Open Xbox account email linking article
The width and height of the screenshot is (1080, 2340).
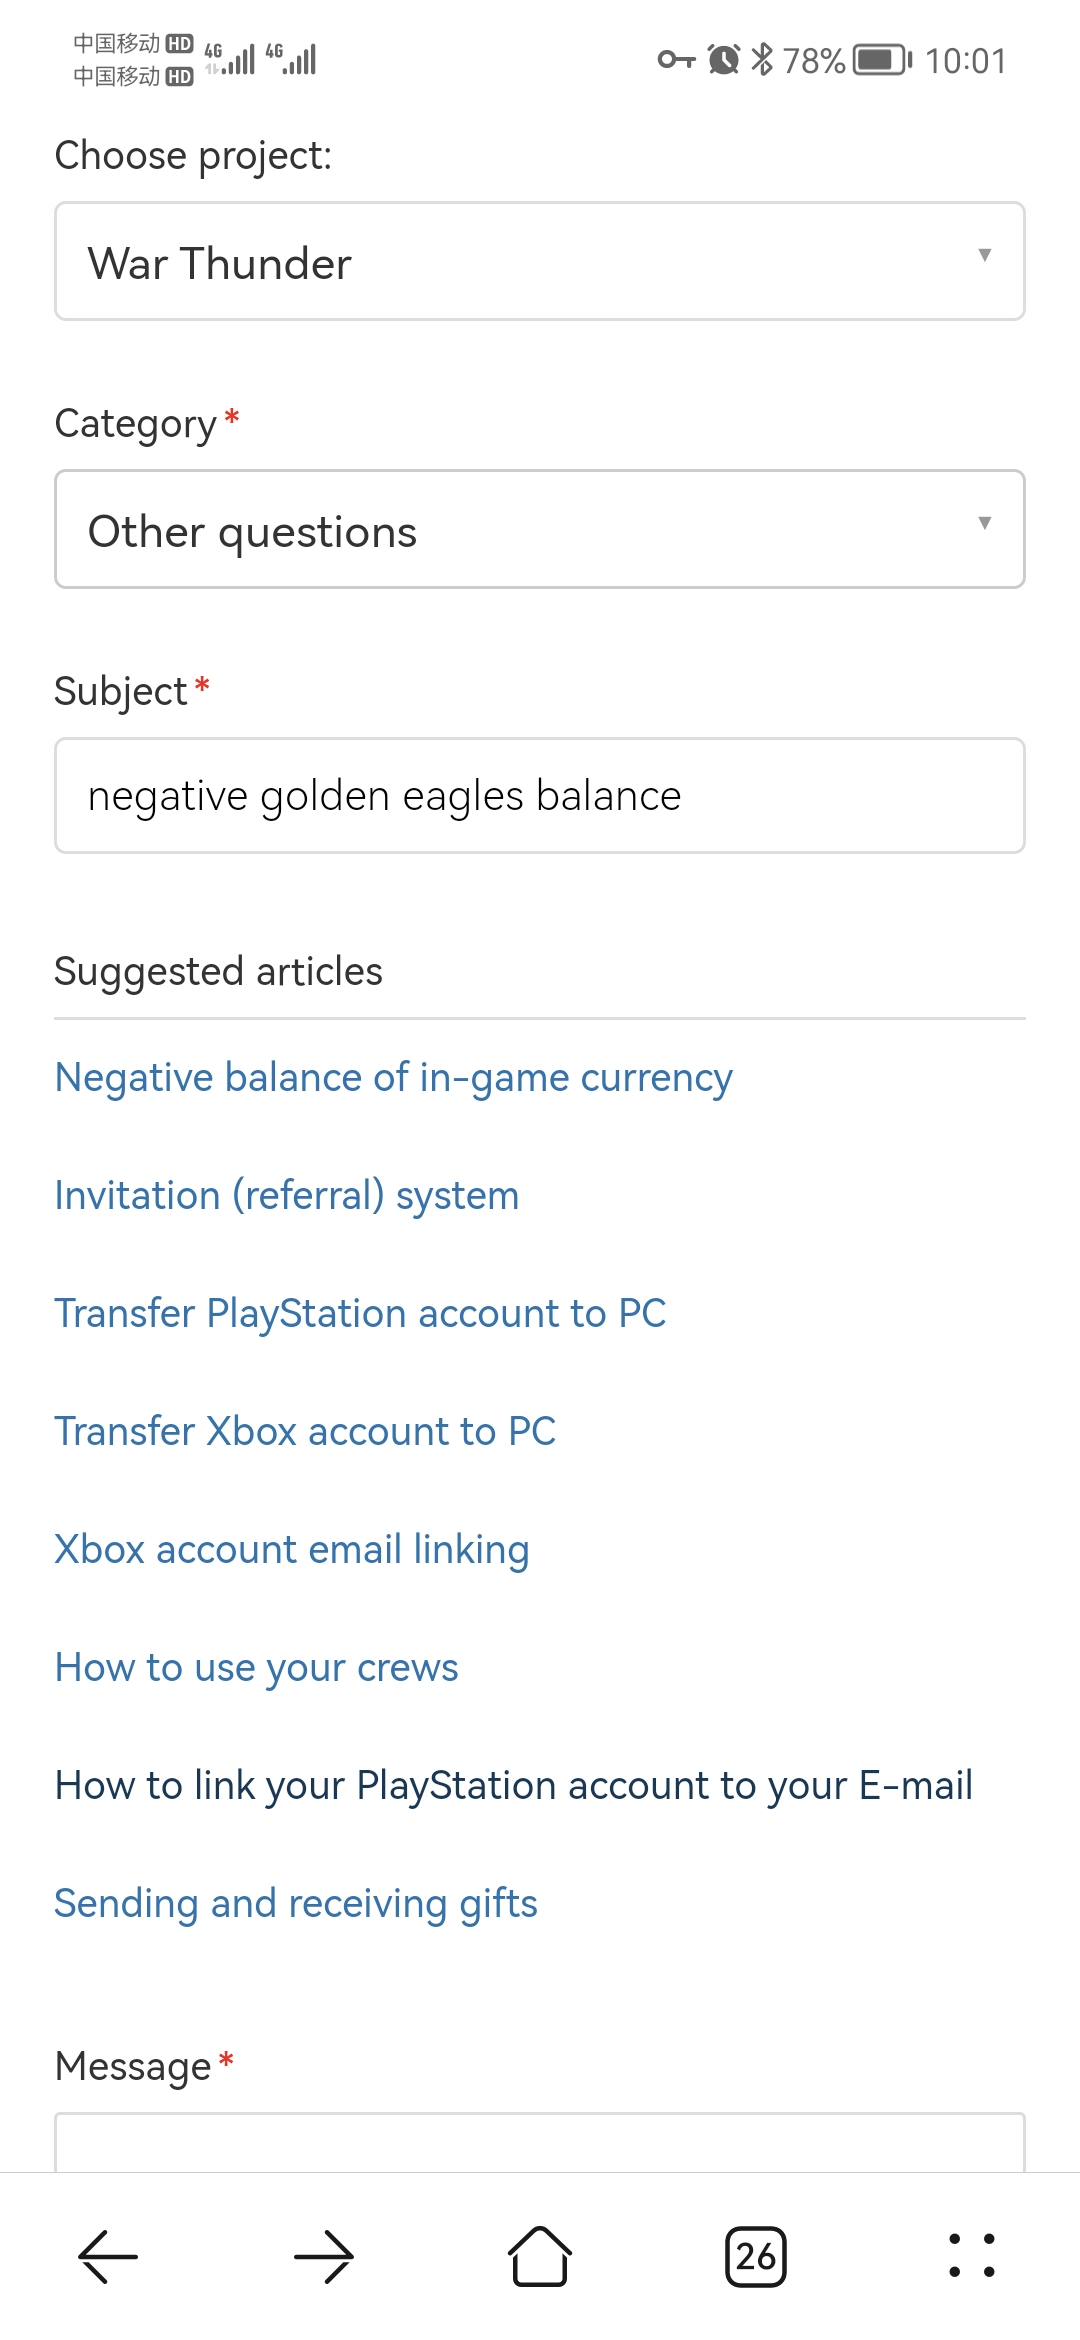point(292,1550)
